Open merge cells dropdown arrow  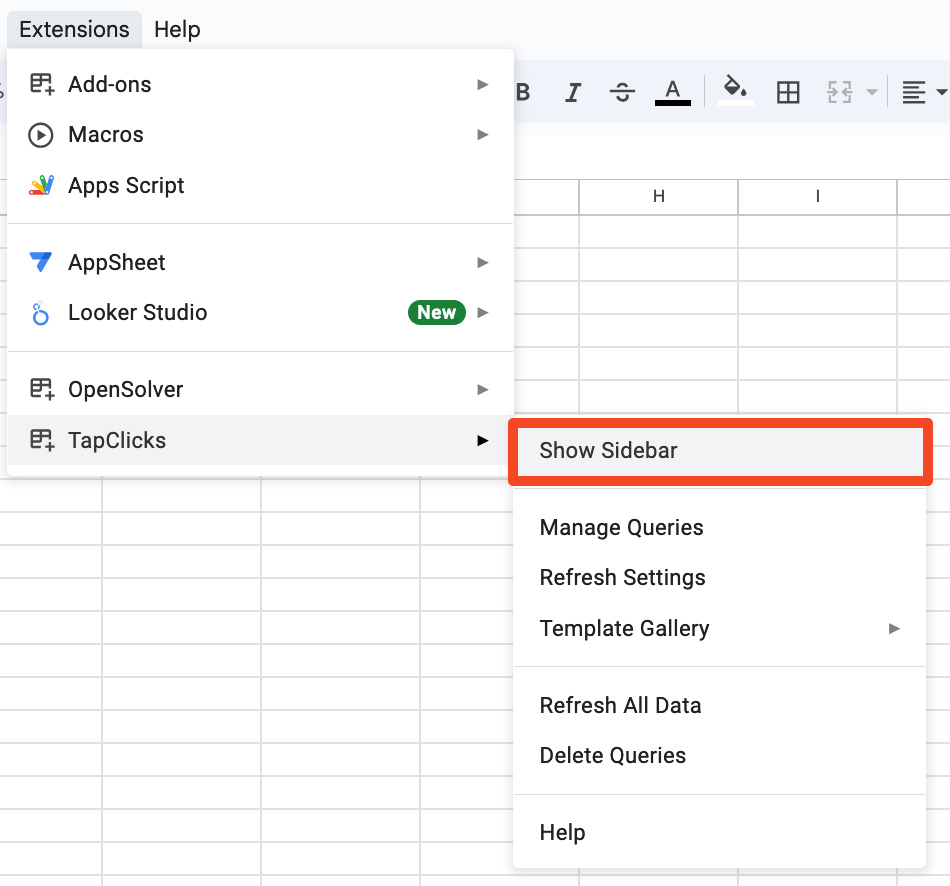point(872,92)
